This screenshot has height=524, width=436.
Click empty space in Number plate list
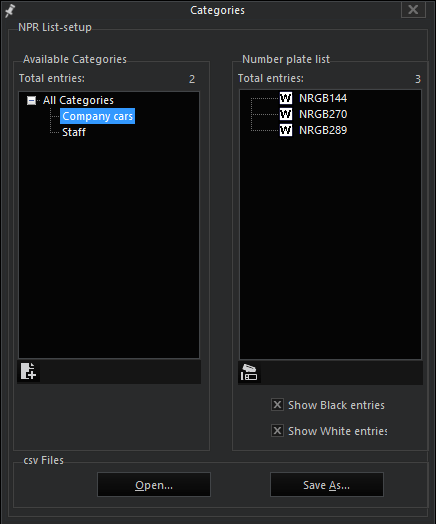[330, 247]
